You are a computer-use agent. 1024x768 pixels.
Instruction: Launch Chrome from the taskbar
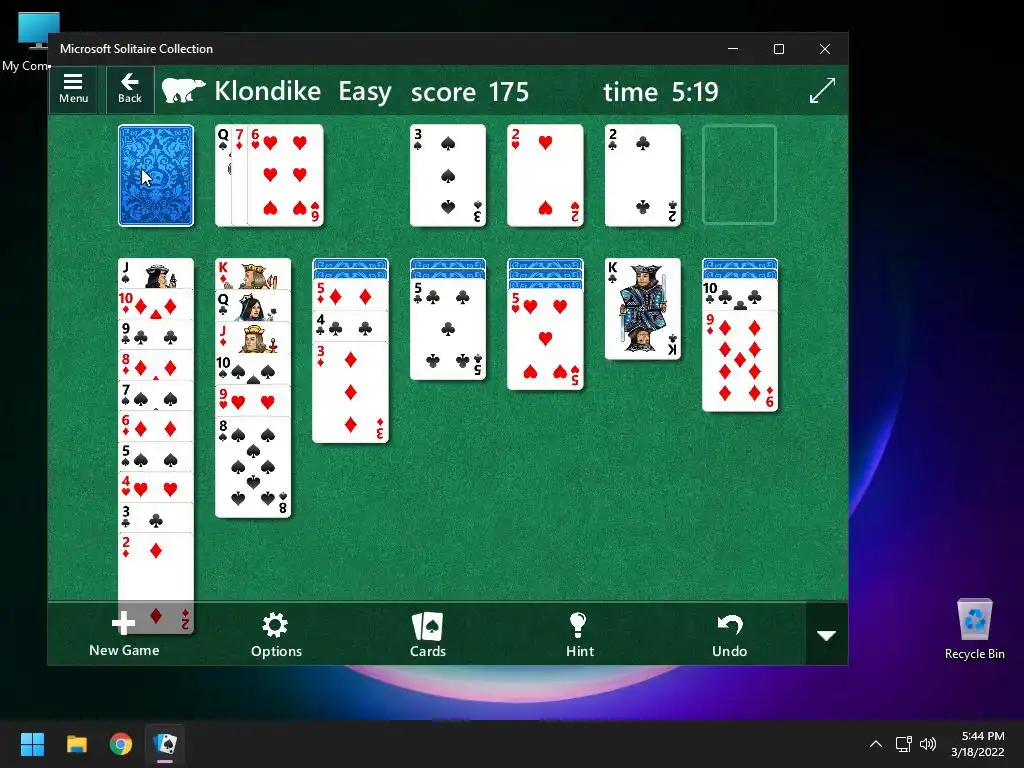point(121,744)
